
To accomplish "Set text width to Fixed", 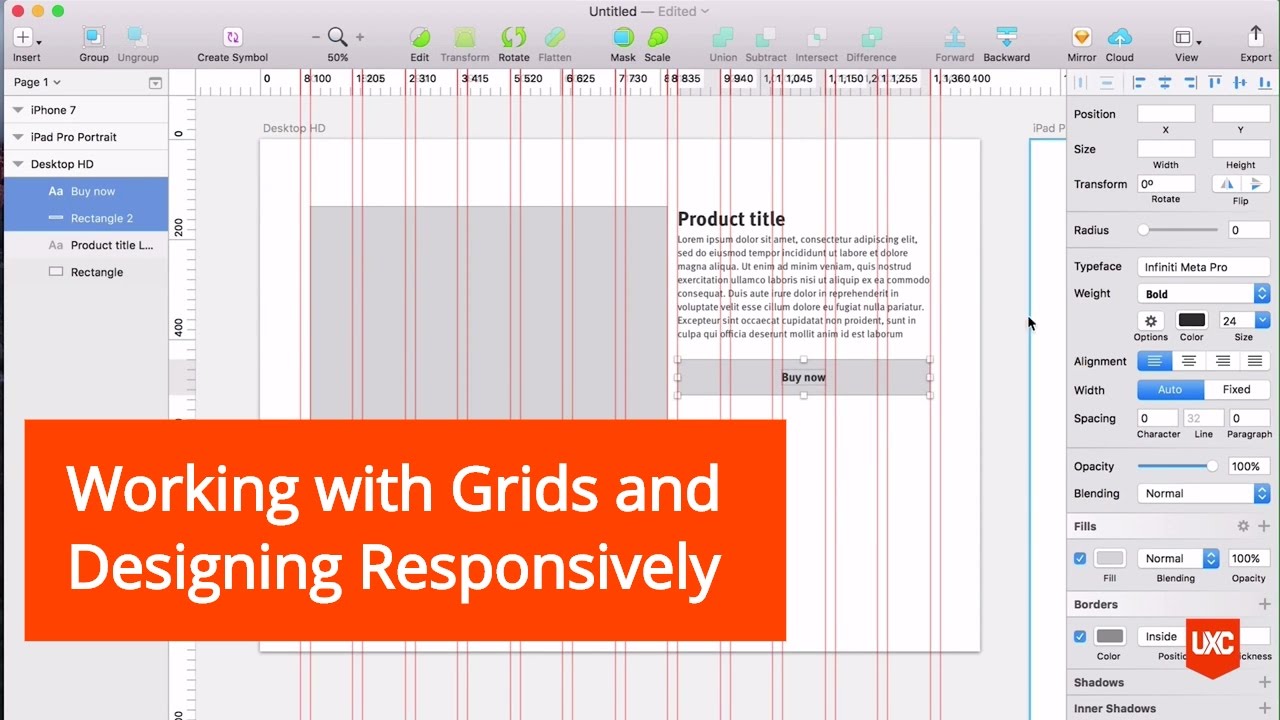I will [1237, 390].
